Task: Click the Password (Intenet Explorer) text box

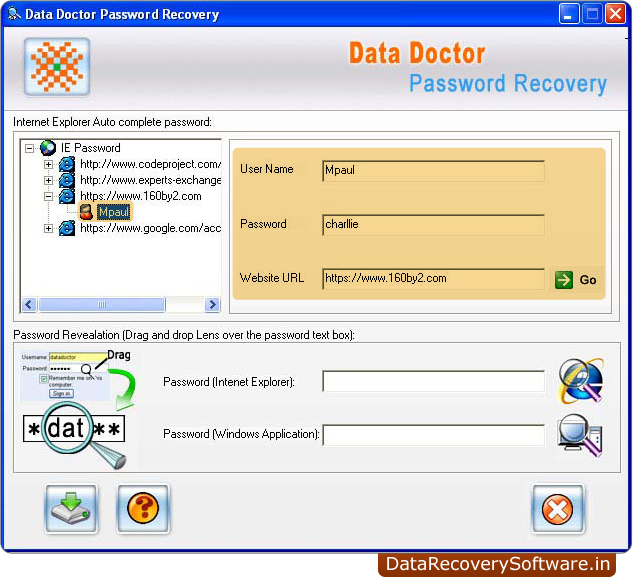Action: pyautogui.click(x=433, y=381)
